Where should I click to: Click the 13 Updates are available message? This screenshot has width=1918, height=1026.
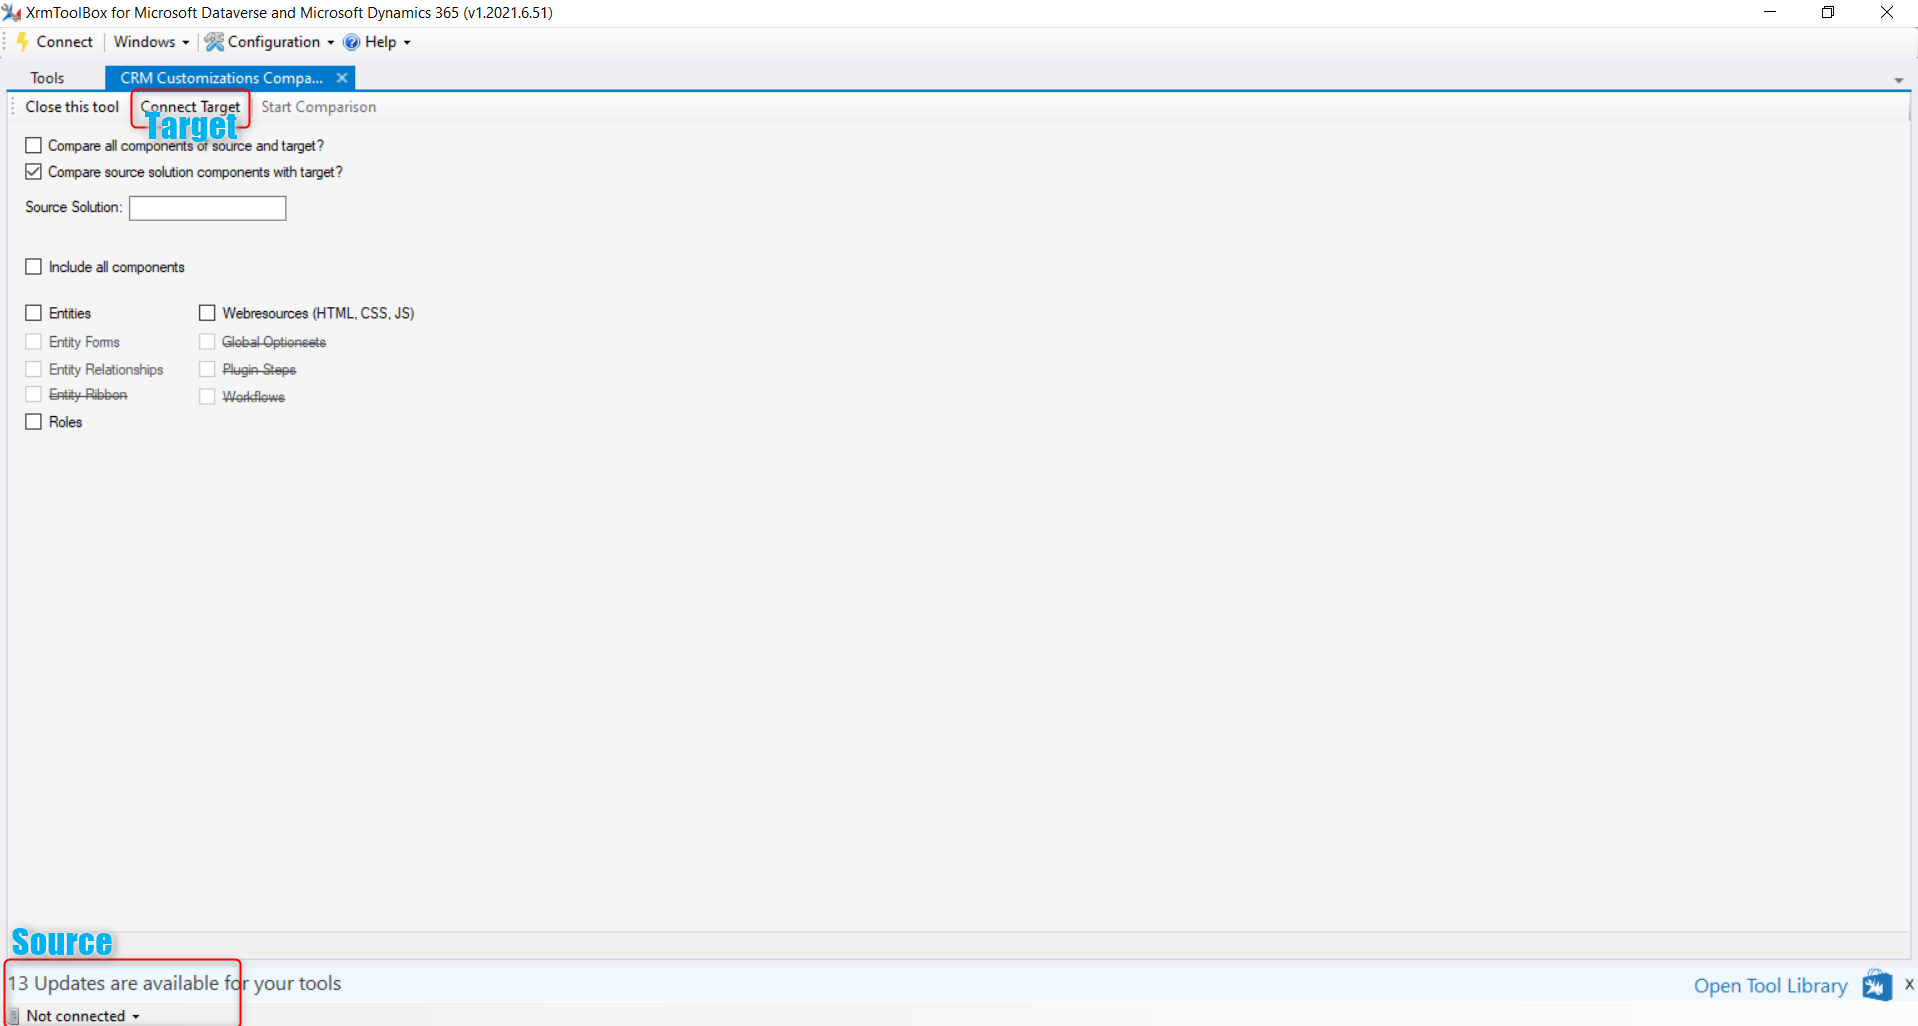(x=175, y=984)
